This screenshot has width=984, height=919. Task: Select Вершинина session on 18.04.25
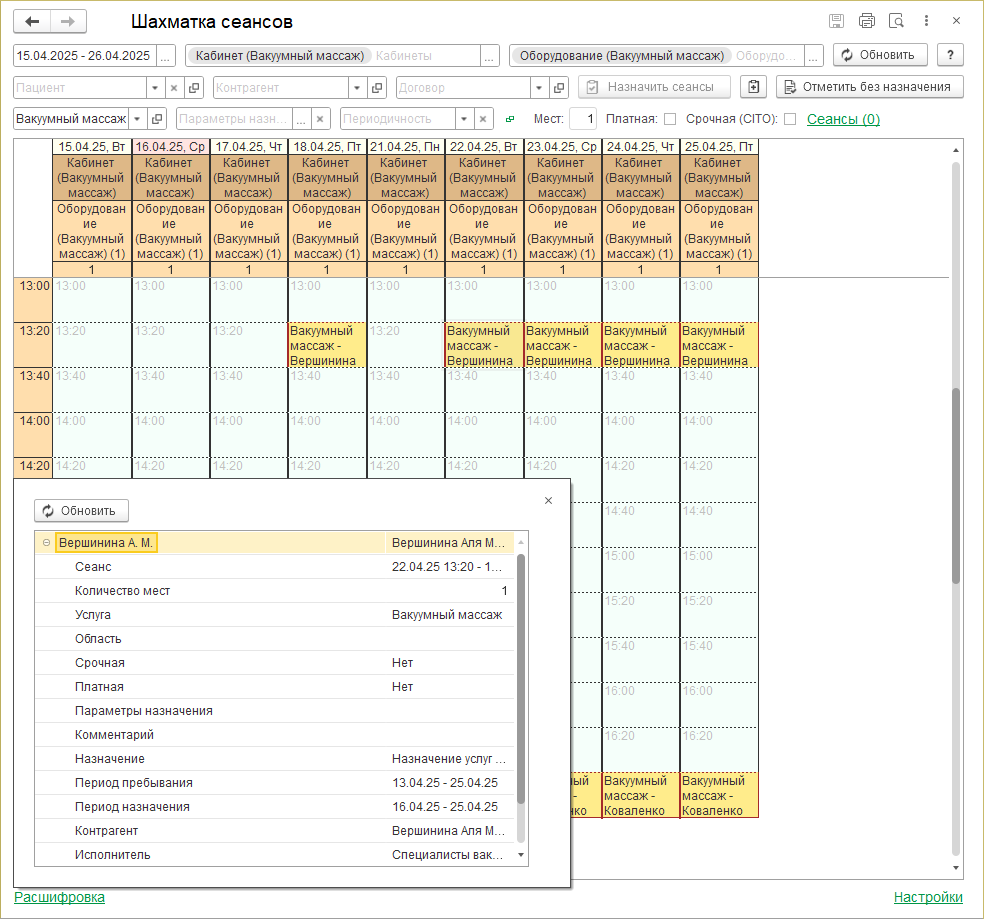click(327, 345)
